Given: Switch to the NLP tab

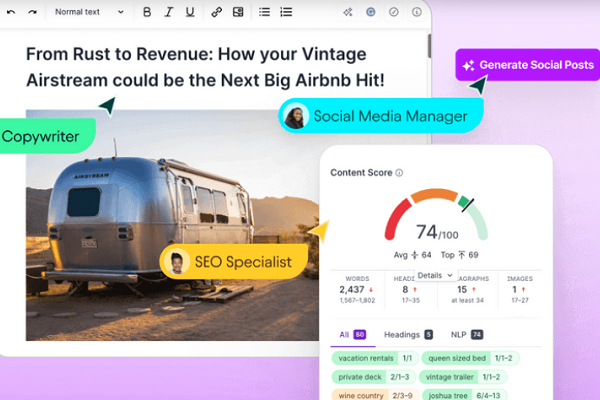Looking at the screenshot, I should (x=467, y=335).
